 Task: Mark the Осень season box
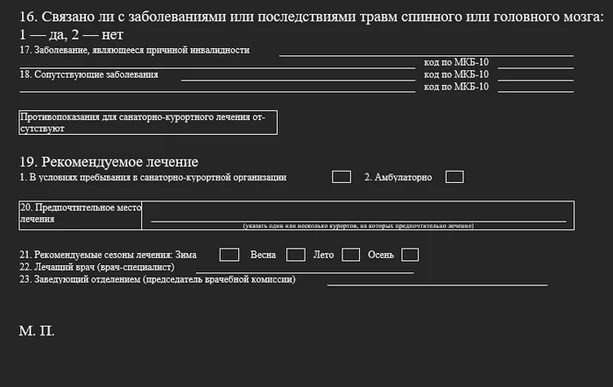(410, 254)
